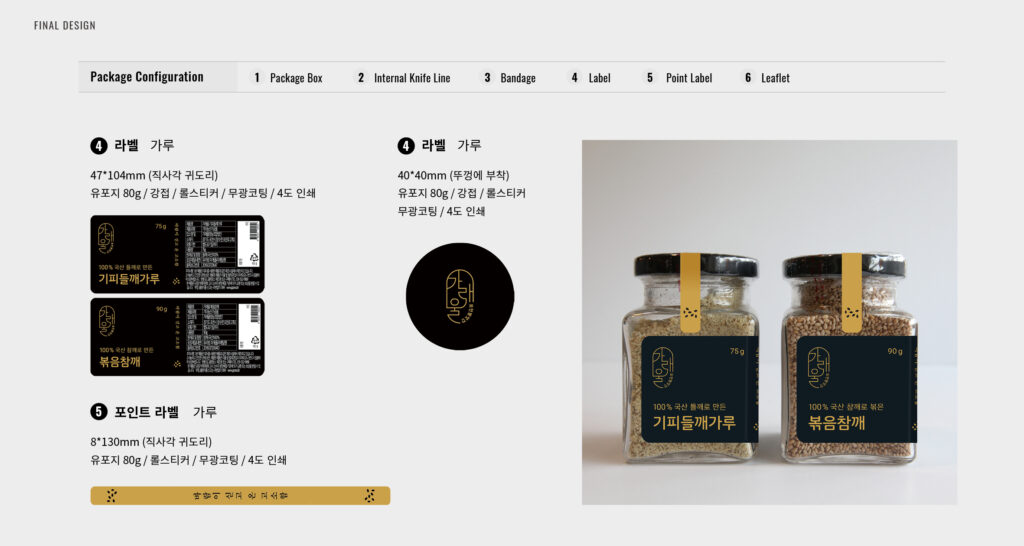Click the FINAL DESIGN heading text

(65, 25)
